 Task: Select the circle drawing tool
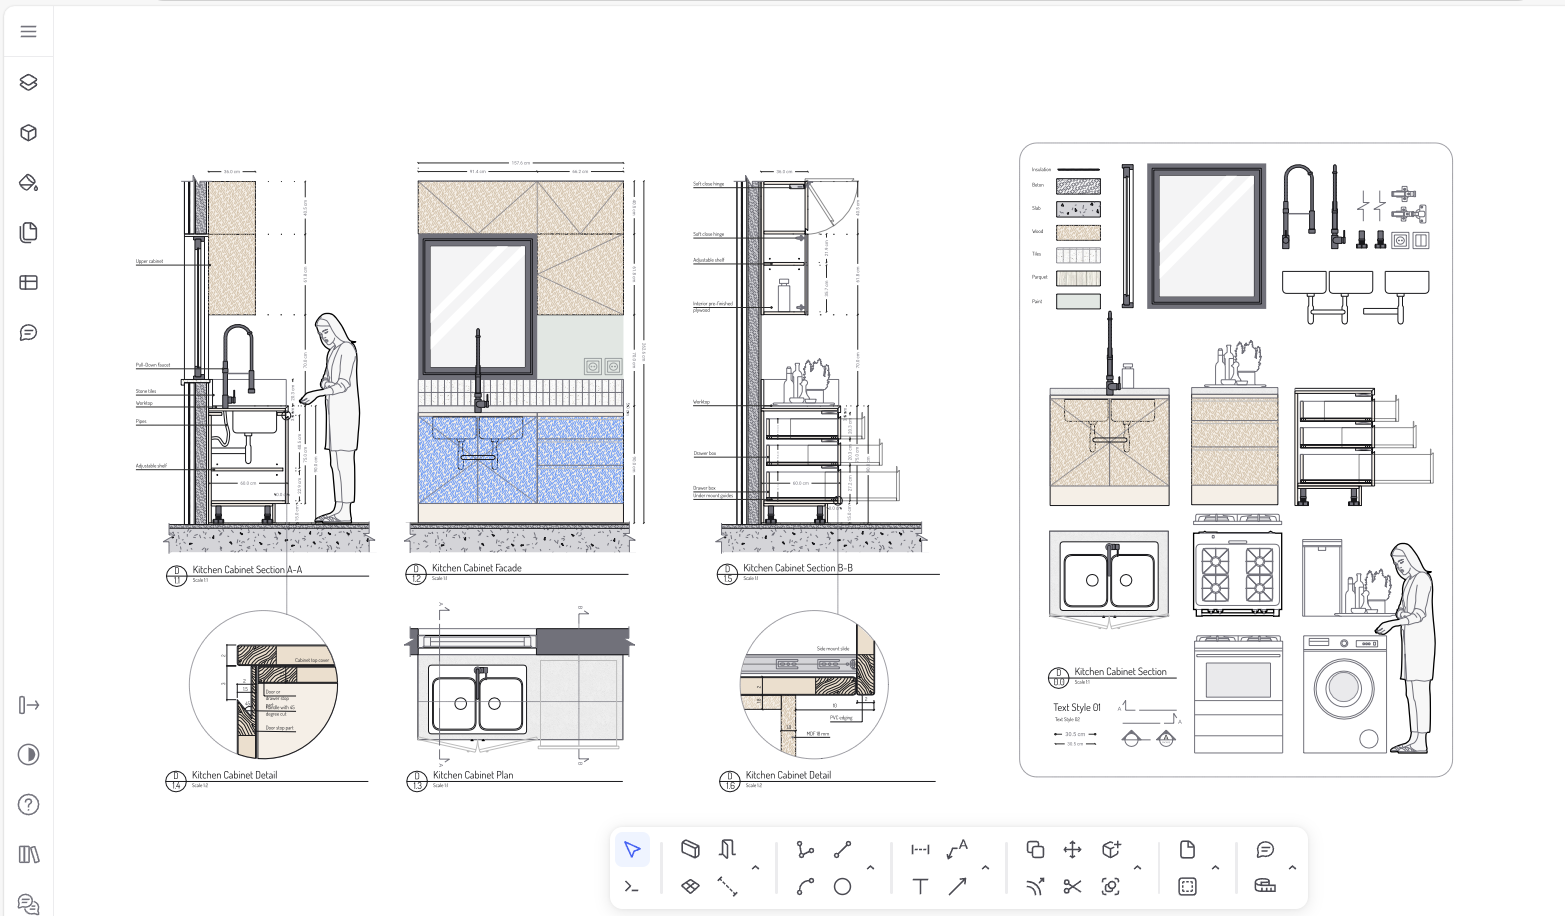point(843,886)
